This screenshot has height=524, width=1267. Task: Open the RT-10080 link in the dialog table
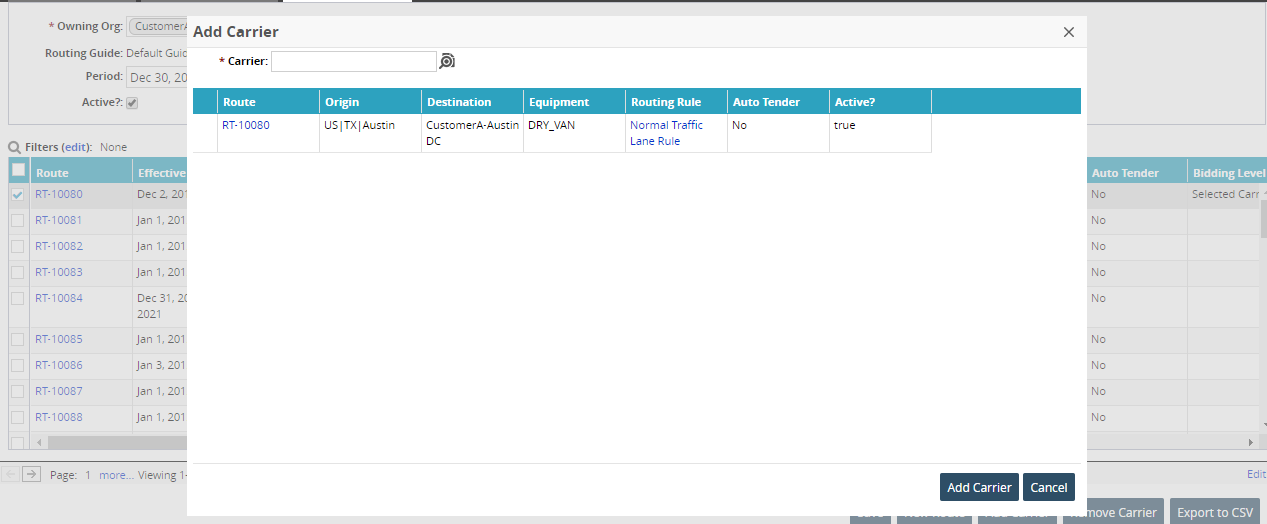[245, 125]
